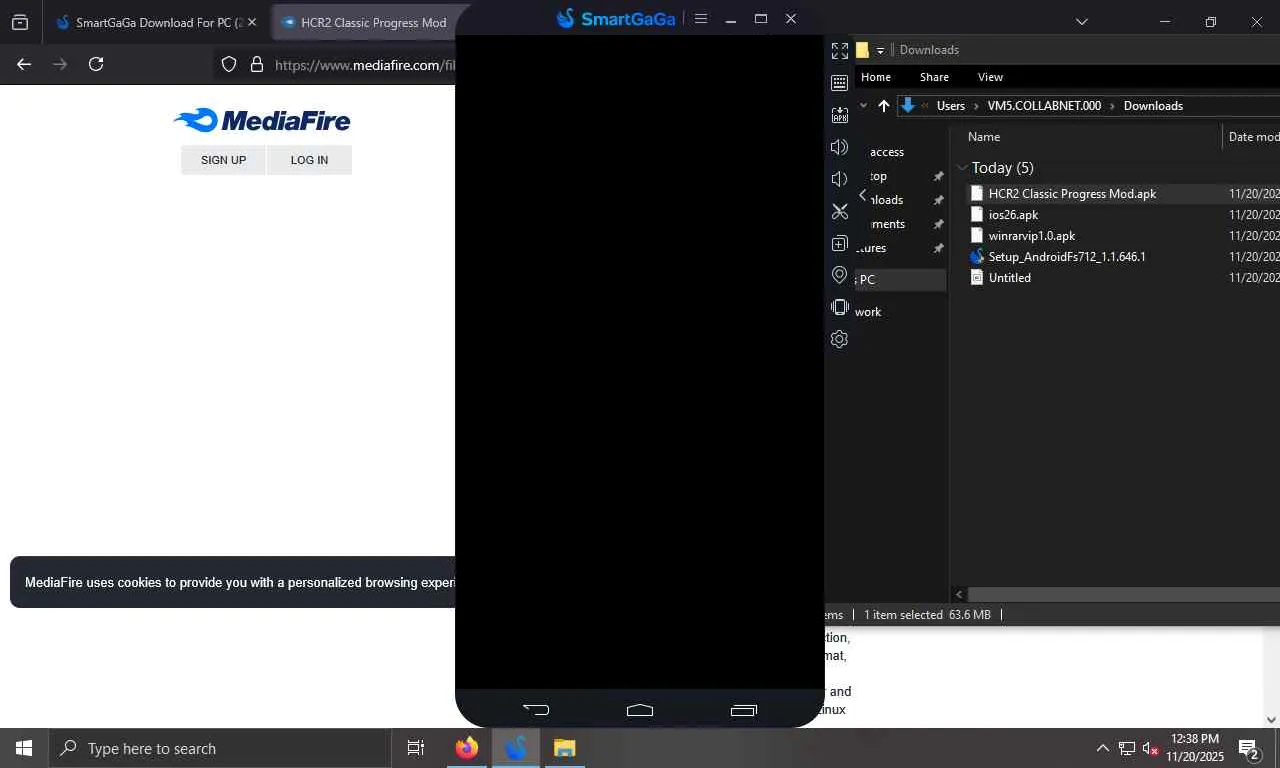Click the site security padlock icon

(x=257, y=64)
